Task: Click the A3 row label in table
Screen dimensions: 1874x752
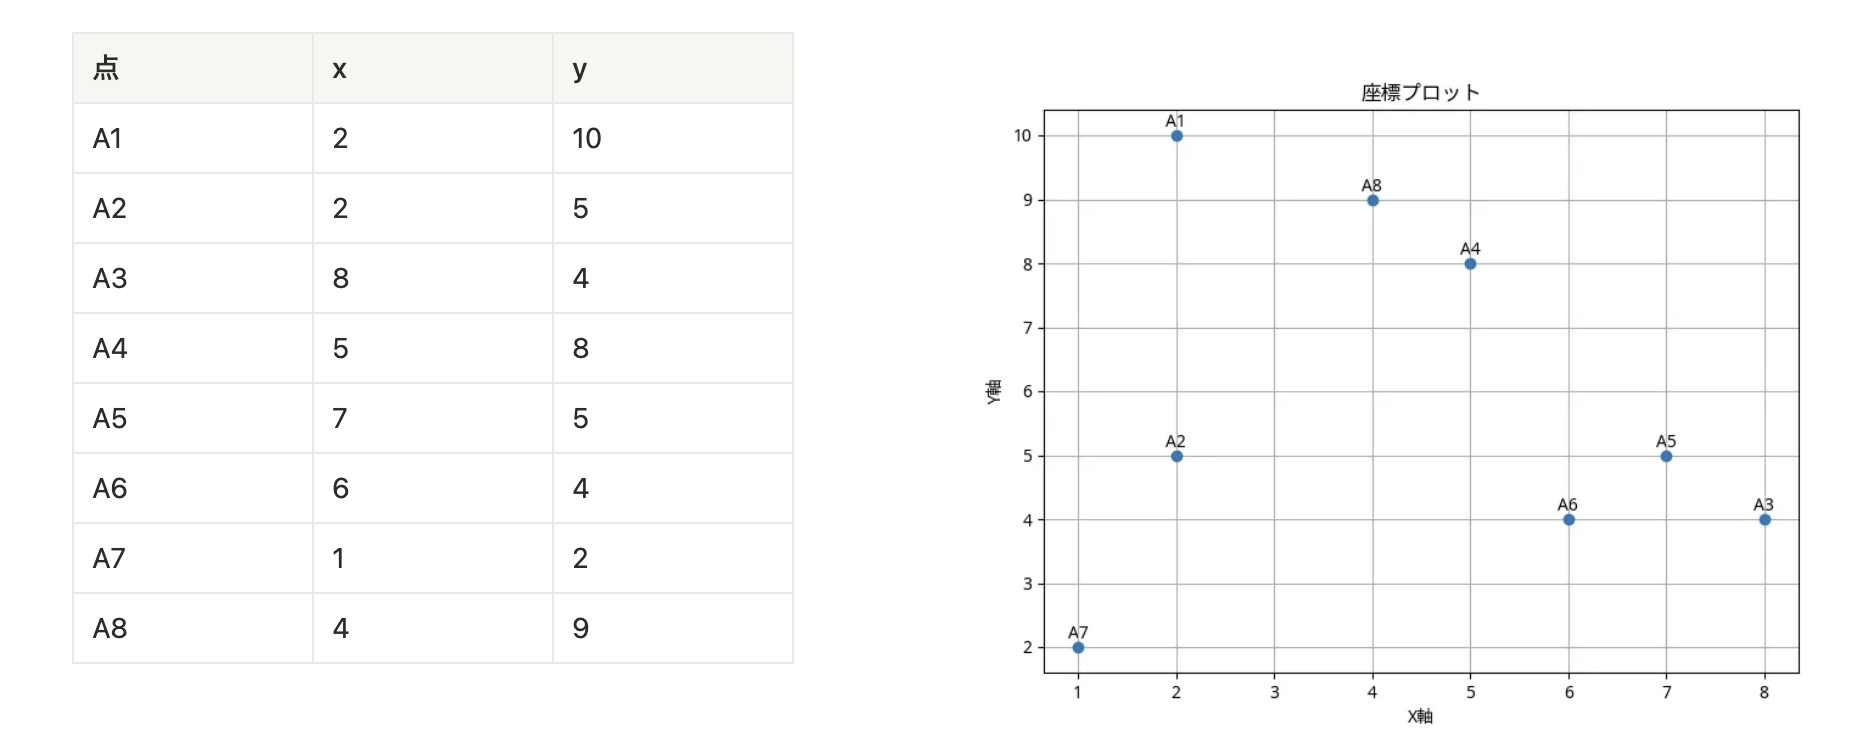Action: (110, 279)
